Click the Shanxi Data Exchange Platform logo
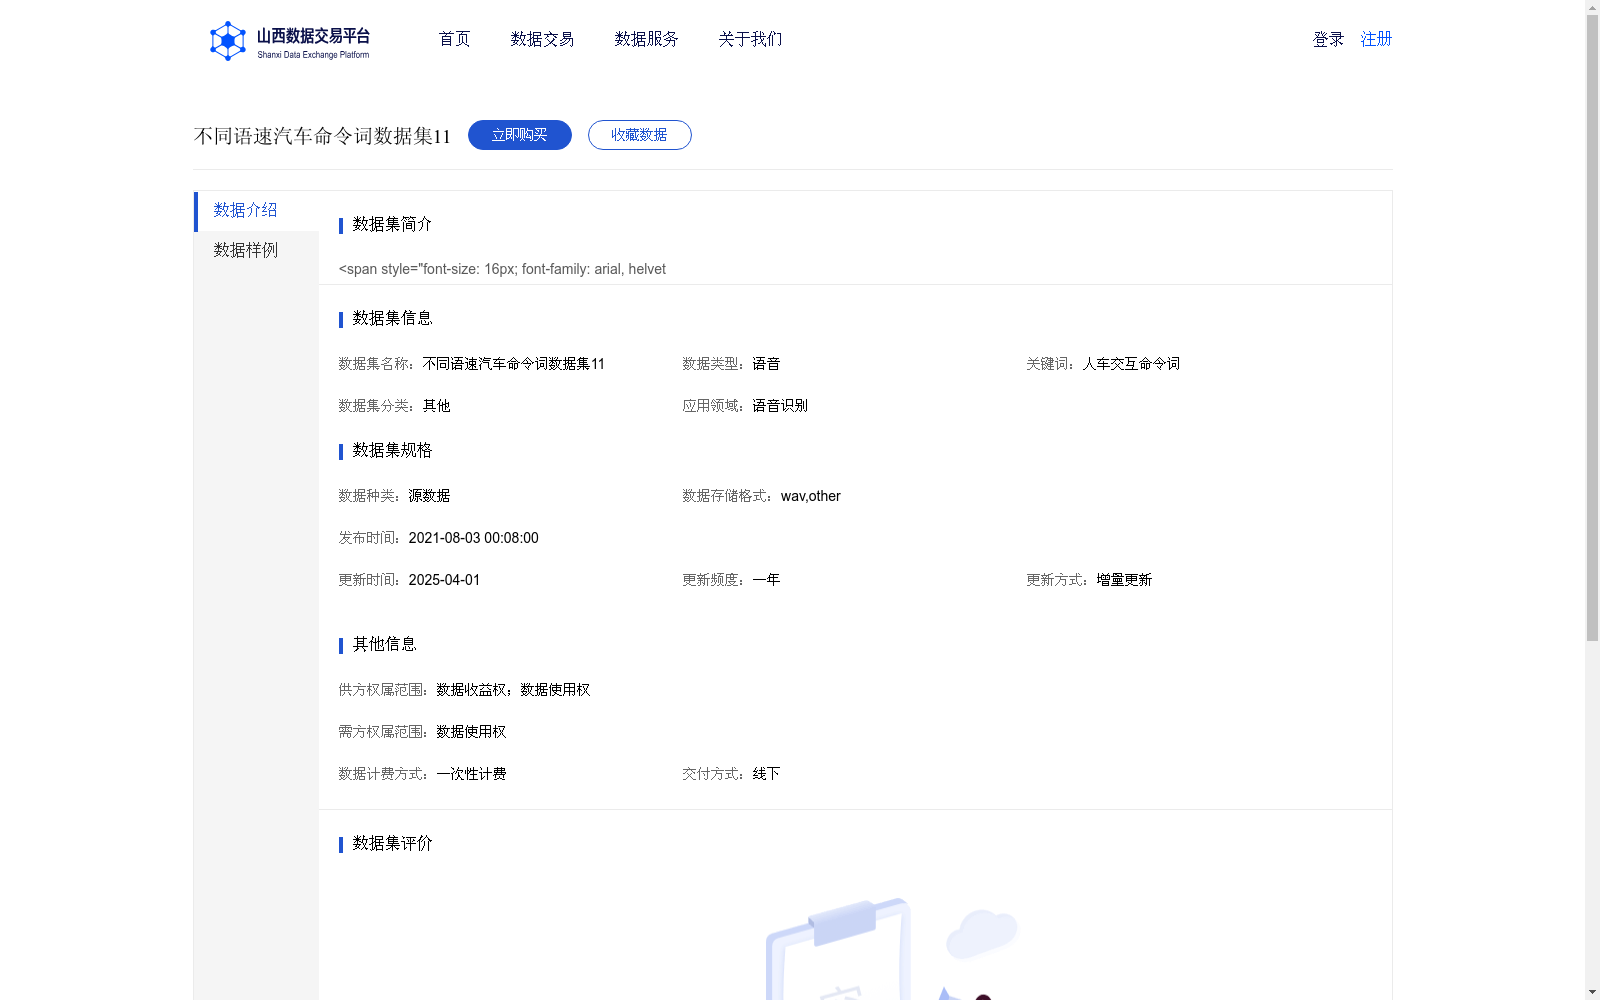The width and height of the screenshot is (1600, 1000). 290,41
